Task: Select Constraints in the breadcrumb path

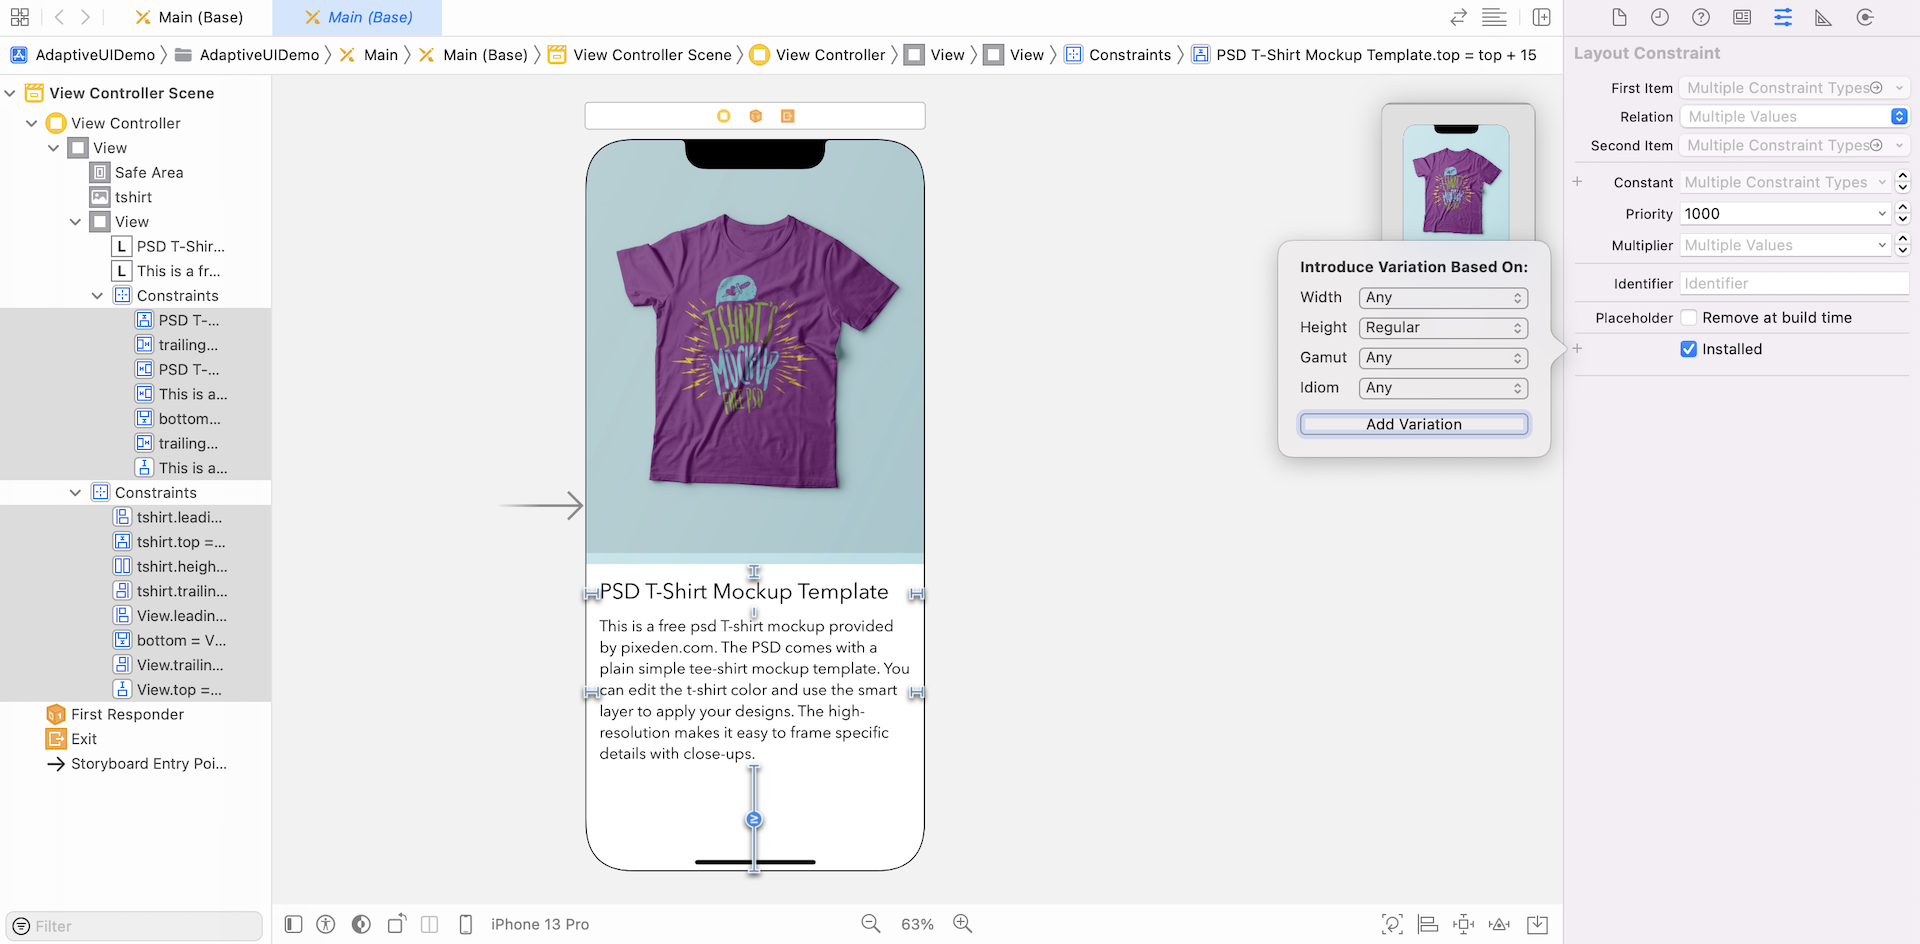Action: (x=1129, y=55)
